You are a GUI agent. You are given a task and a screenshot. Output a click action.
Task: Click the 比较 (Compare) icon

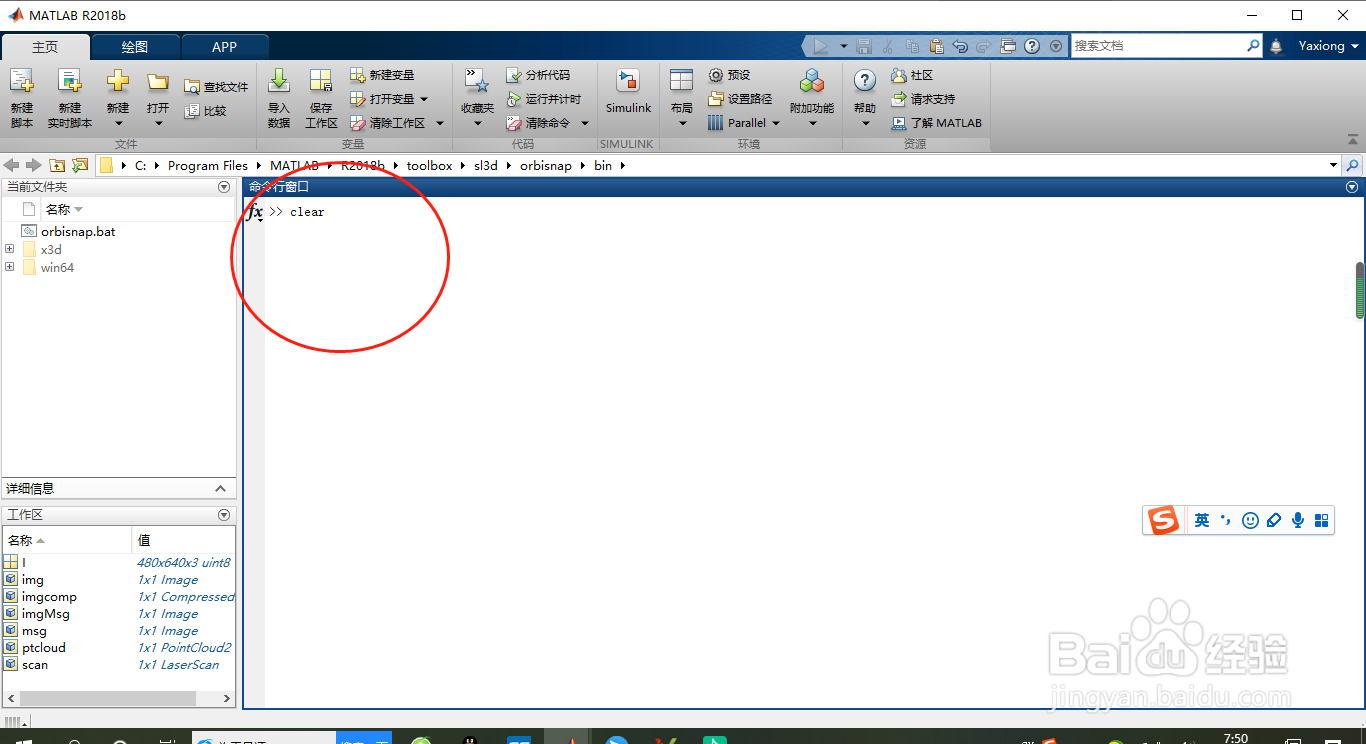click(192, 111)
